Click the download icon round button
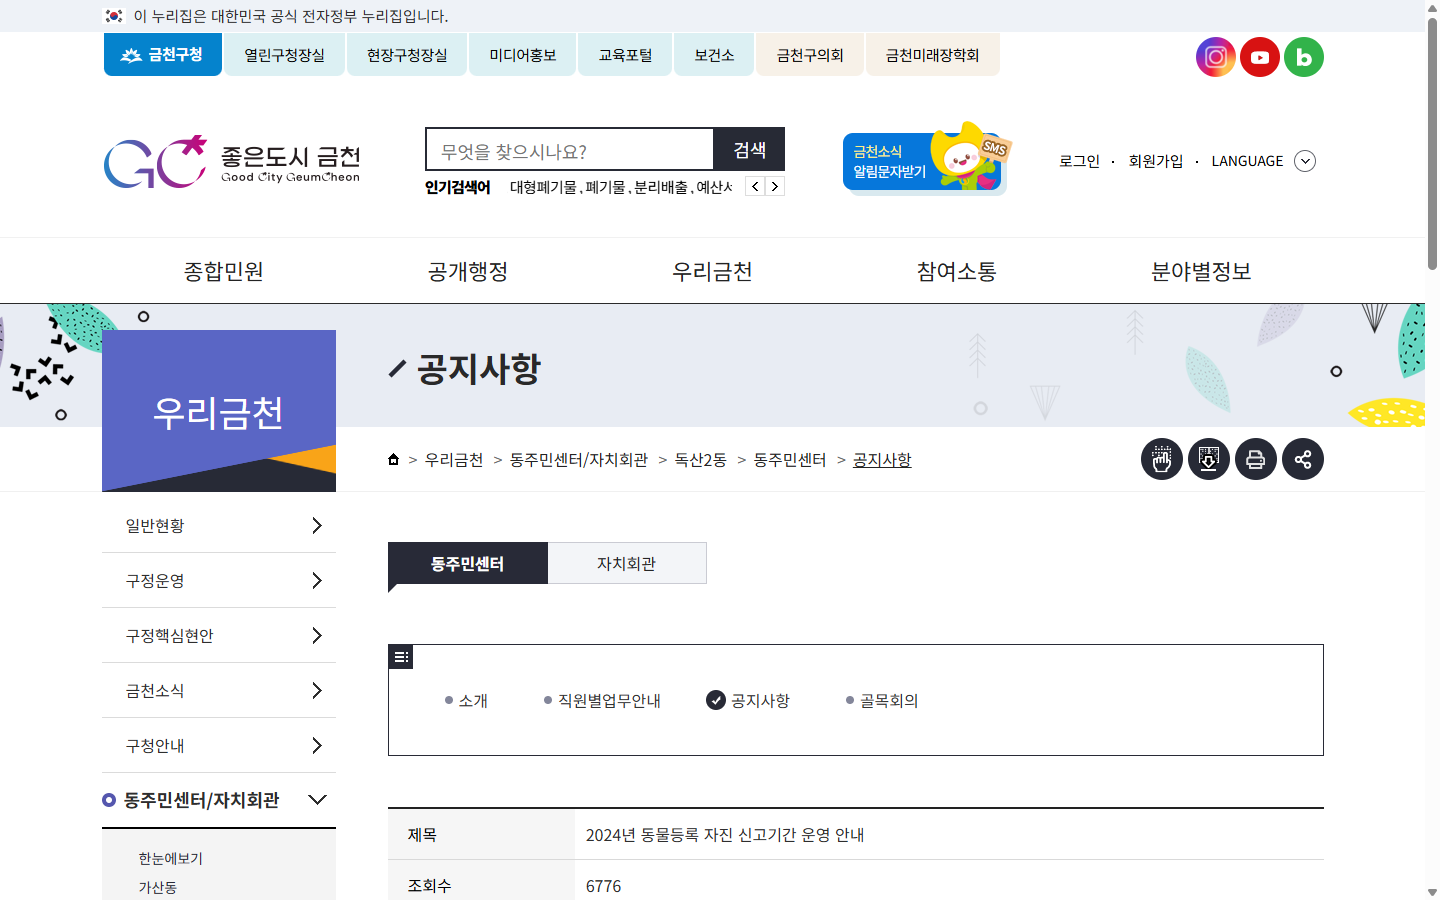1440x900 pixels. click(1209, 459)
